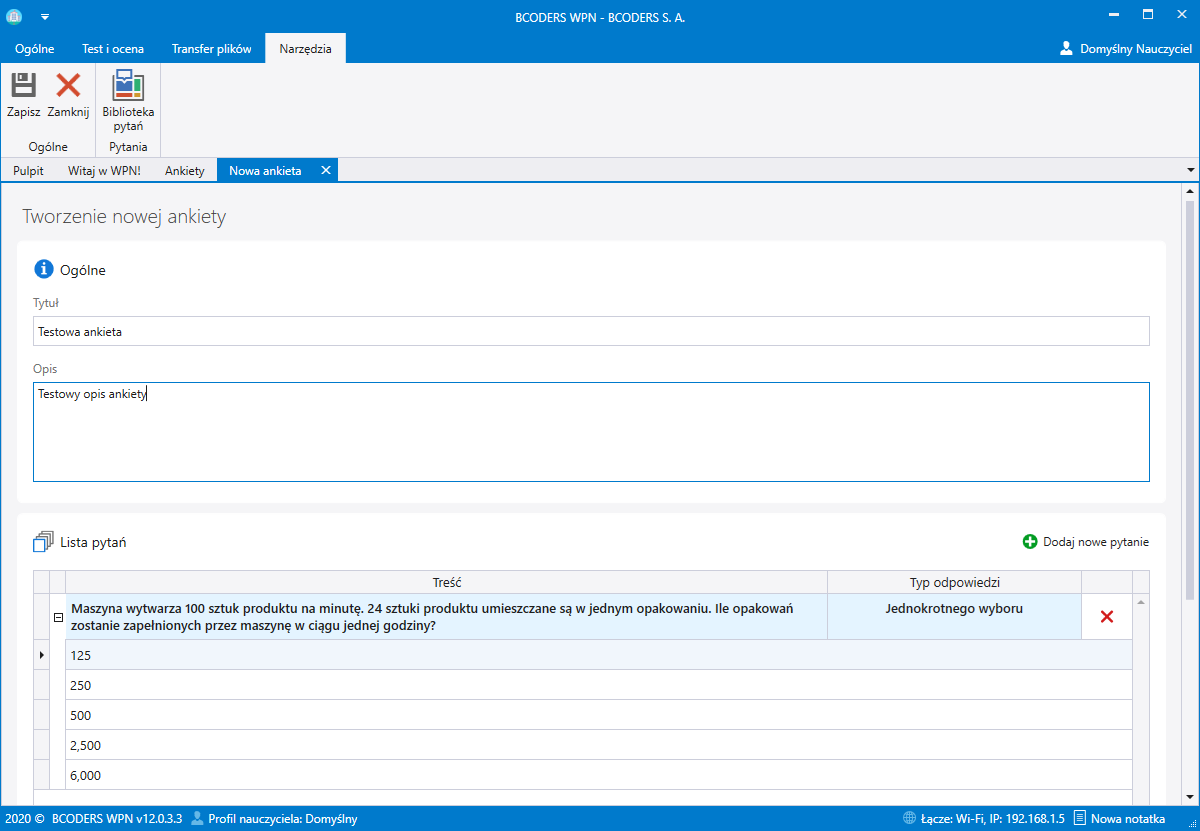The width and height of the screenshot is (1200, 831).
Task: Click the Opis description text area
Action: pos(591,432)
